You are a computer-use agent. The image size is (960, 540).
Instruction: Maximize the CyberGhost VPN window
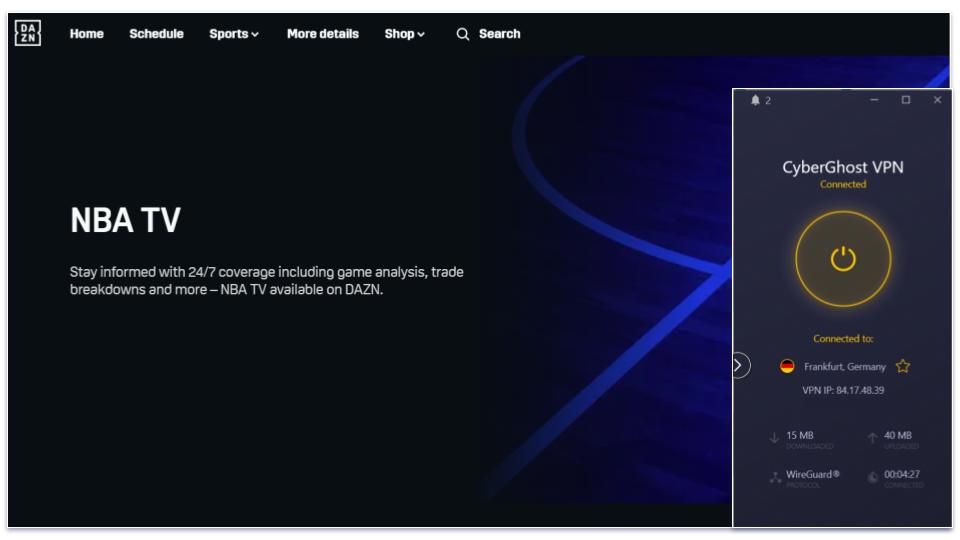coord(906,100)
